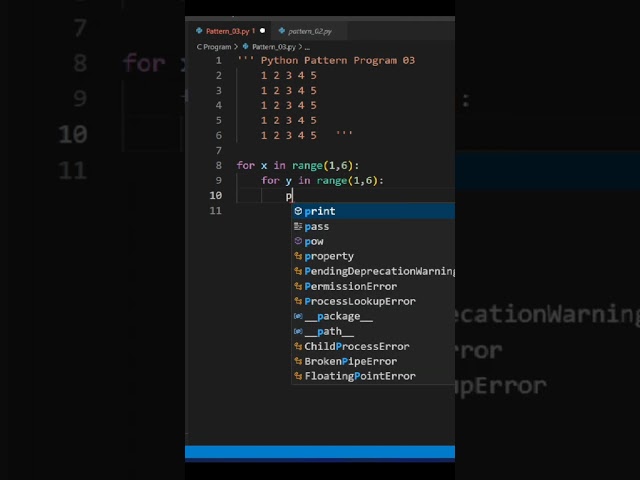640x480 pixels.
Task: Select __package__ suggestion
Action: (x=373, y=316)
